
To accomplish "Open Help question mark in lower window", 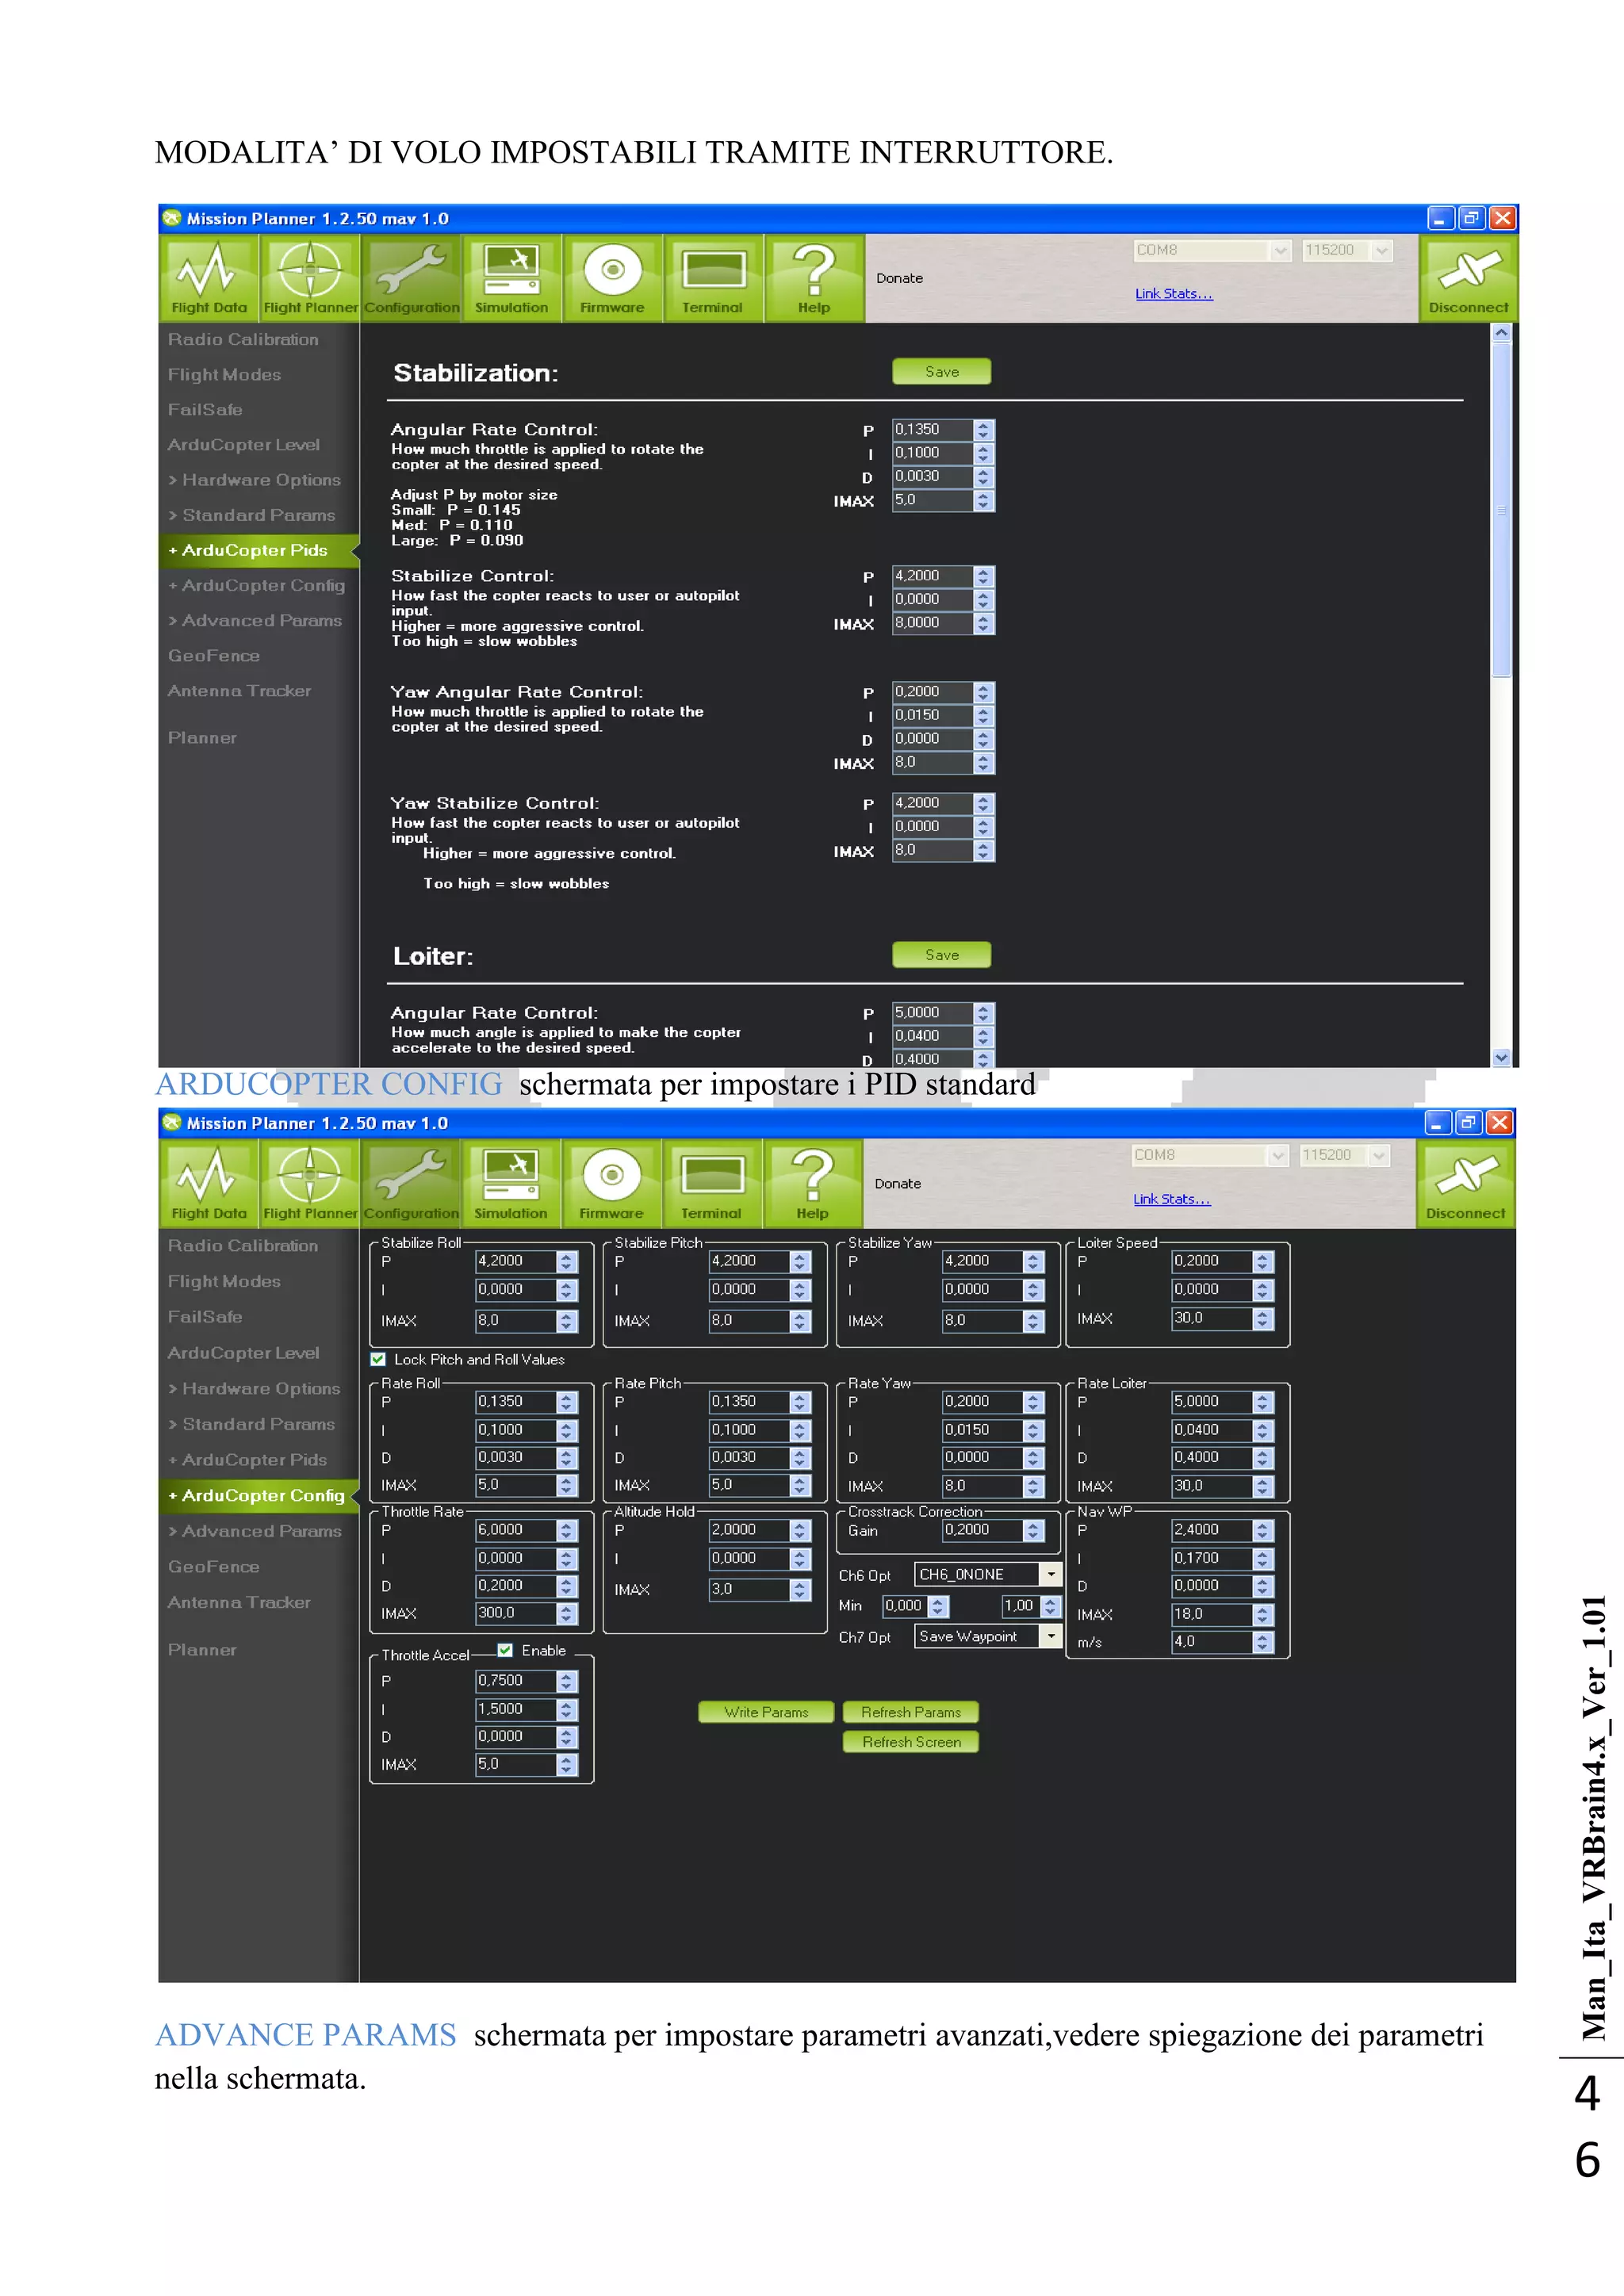I will click(813, 1184).
